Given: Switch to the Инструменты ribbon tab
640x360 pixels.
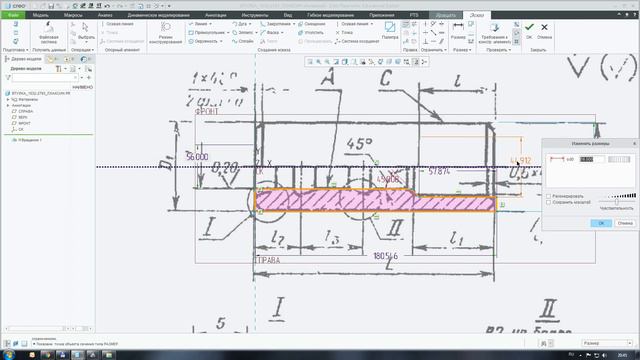Looking at the screenshot, I should pos(255,15).
